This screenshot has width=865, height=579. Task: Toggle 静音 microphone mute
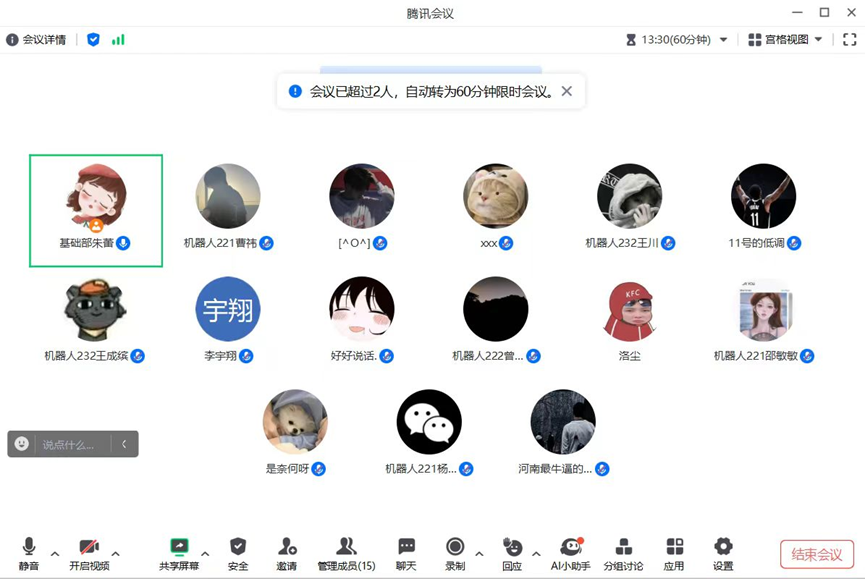click(x=29, y=551)
